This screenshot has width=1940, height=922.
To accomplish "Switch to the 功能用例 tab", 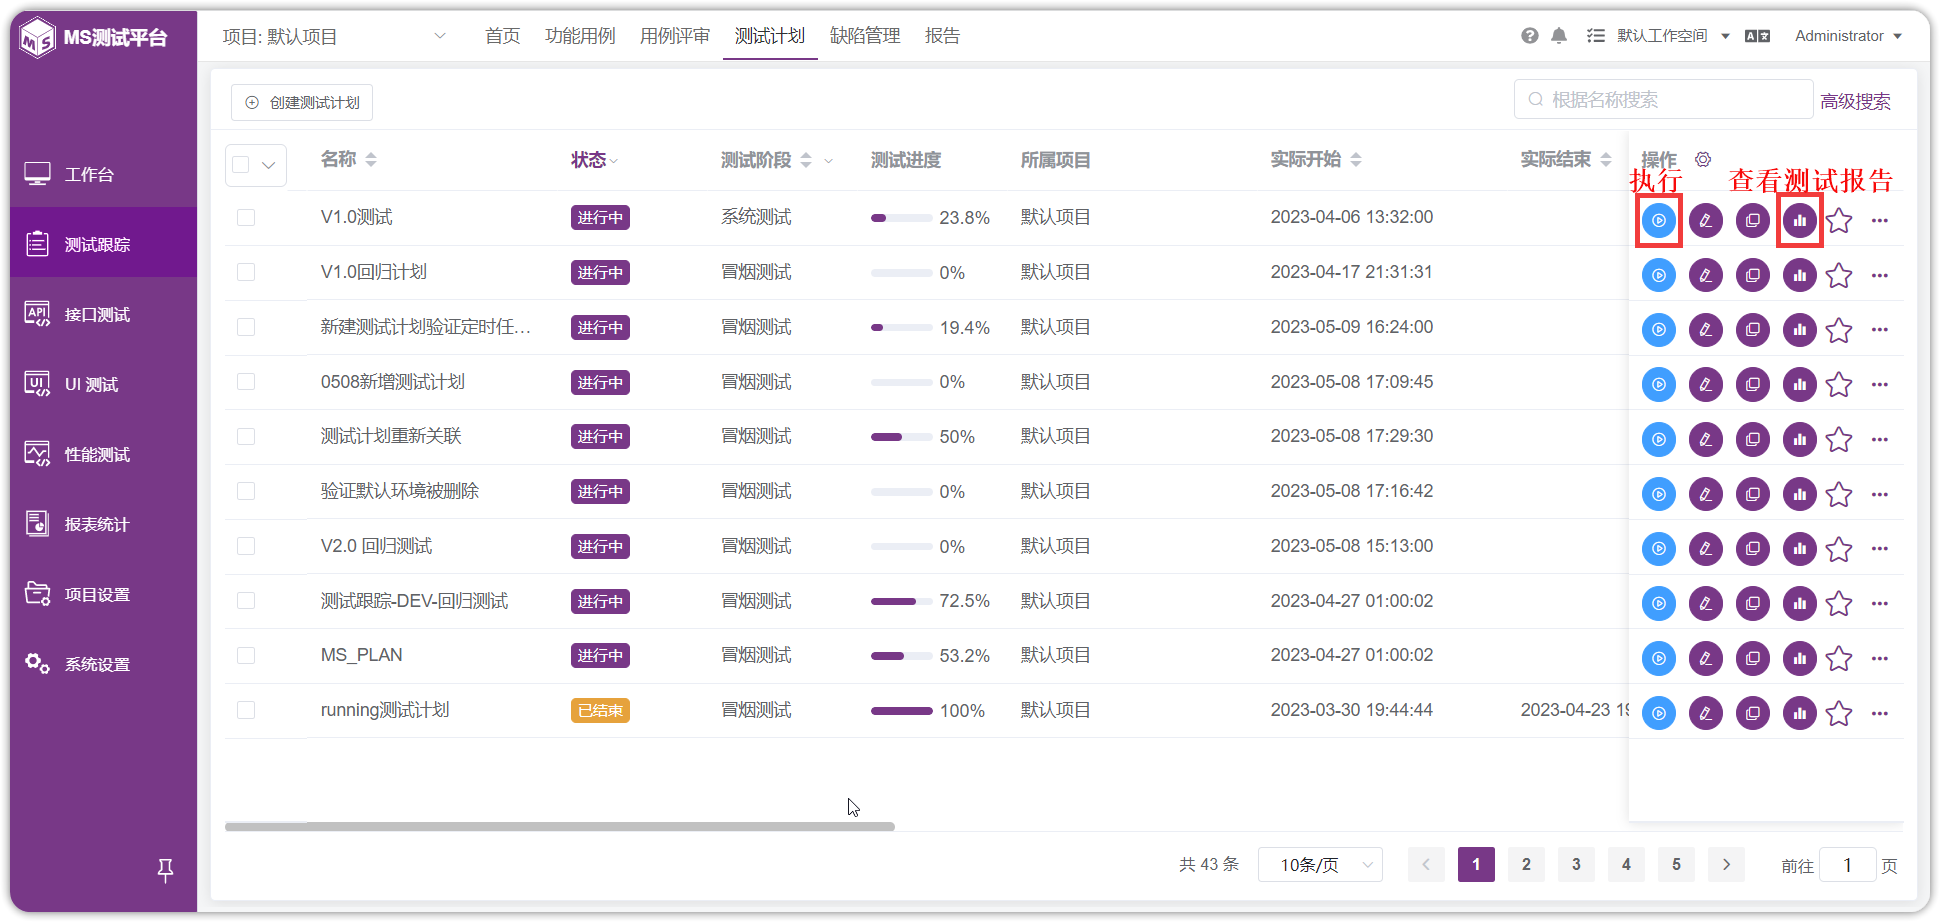I will pos(580,36).
